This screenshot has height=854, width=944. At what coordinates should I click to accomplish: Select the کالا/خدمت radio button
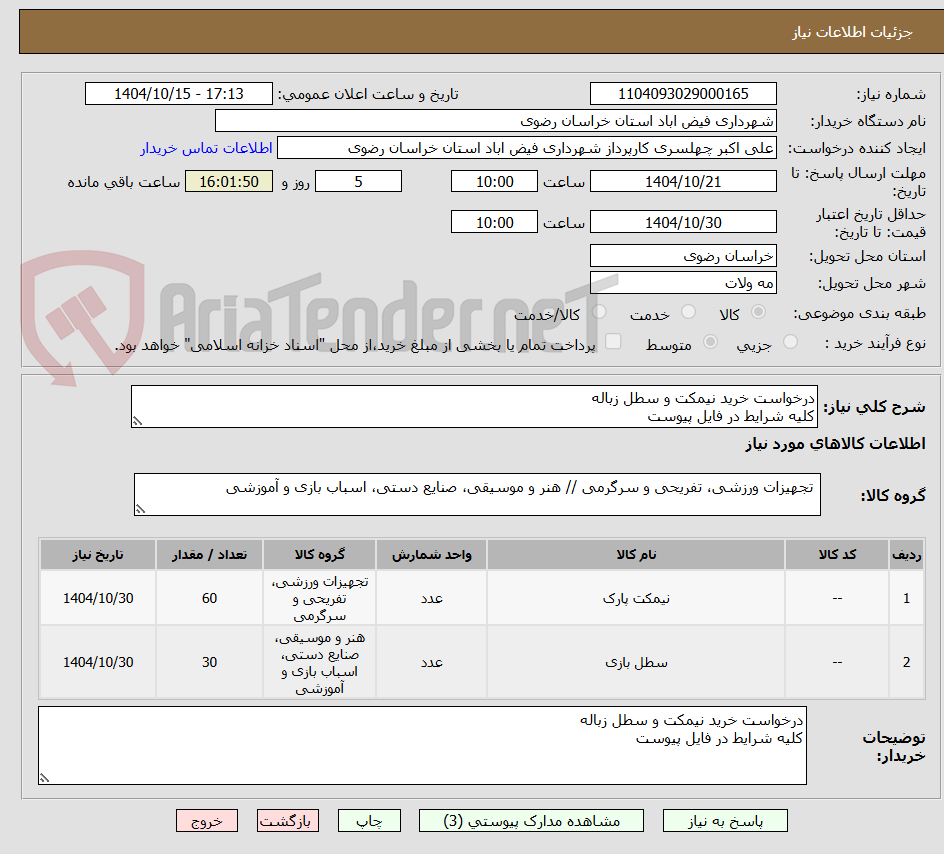(x=599, y=312)
